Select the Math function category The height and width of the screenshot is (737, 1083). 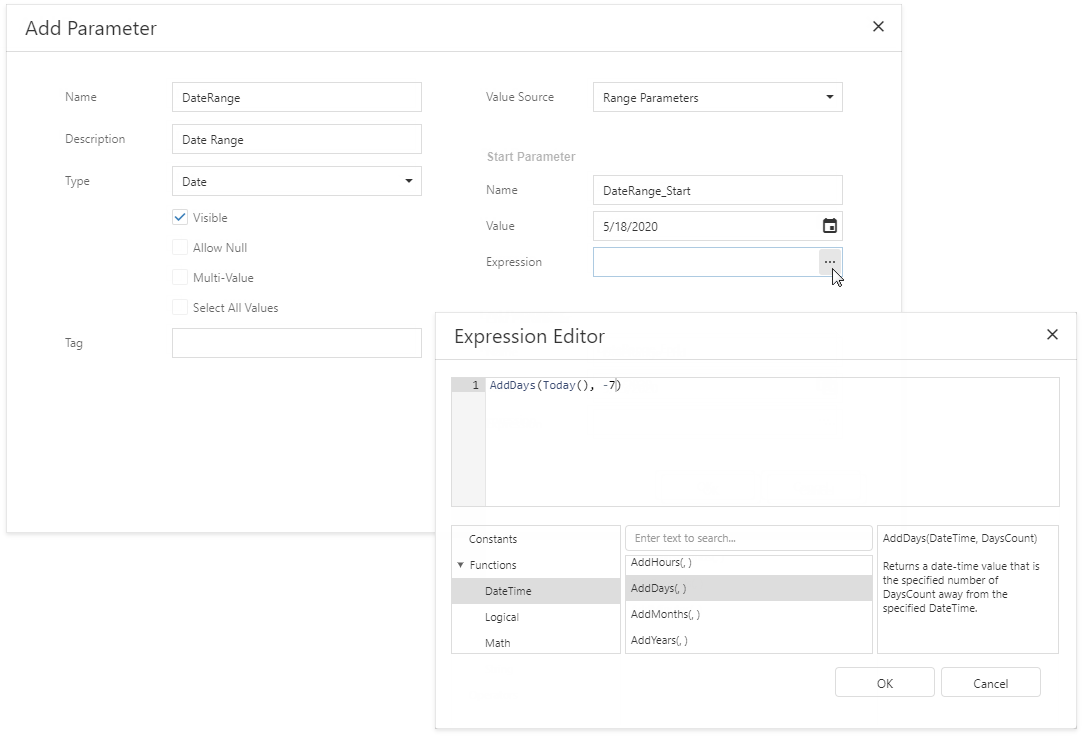[497, 642]
